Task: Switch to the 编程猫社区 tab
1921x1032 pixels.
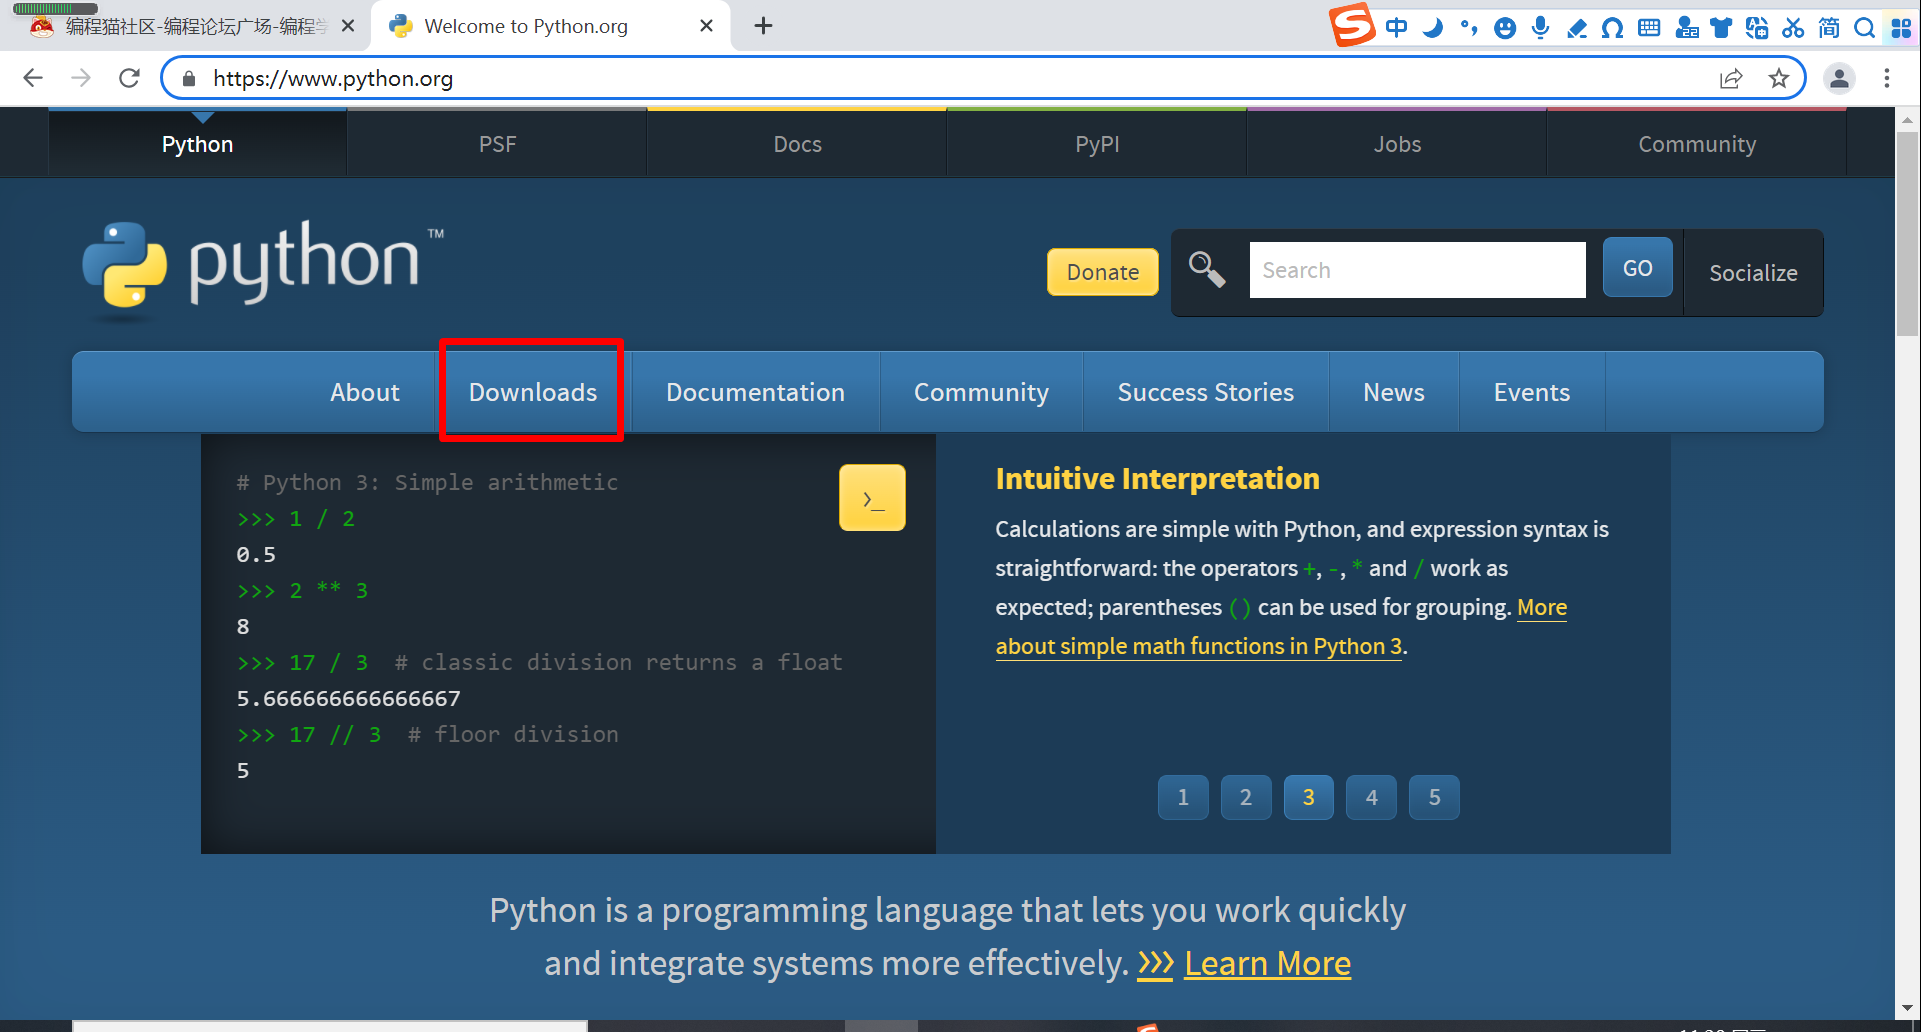Action: point(186,26)
